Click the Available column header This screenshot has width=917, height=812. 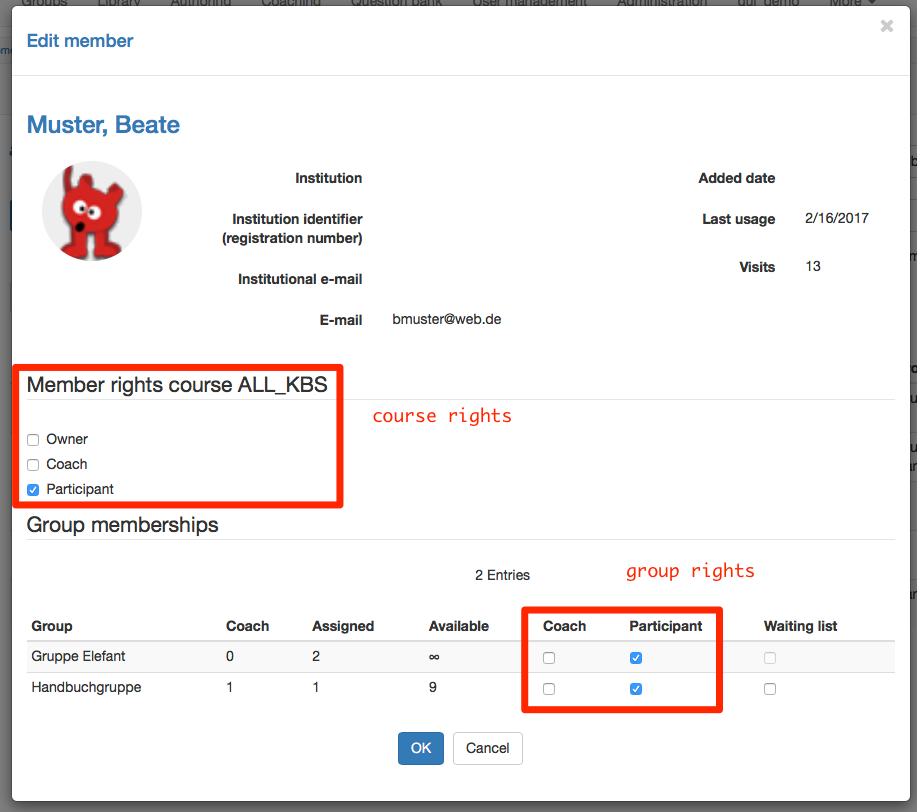458,626
